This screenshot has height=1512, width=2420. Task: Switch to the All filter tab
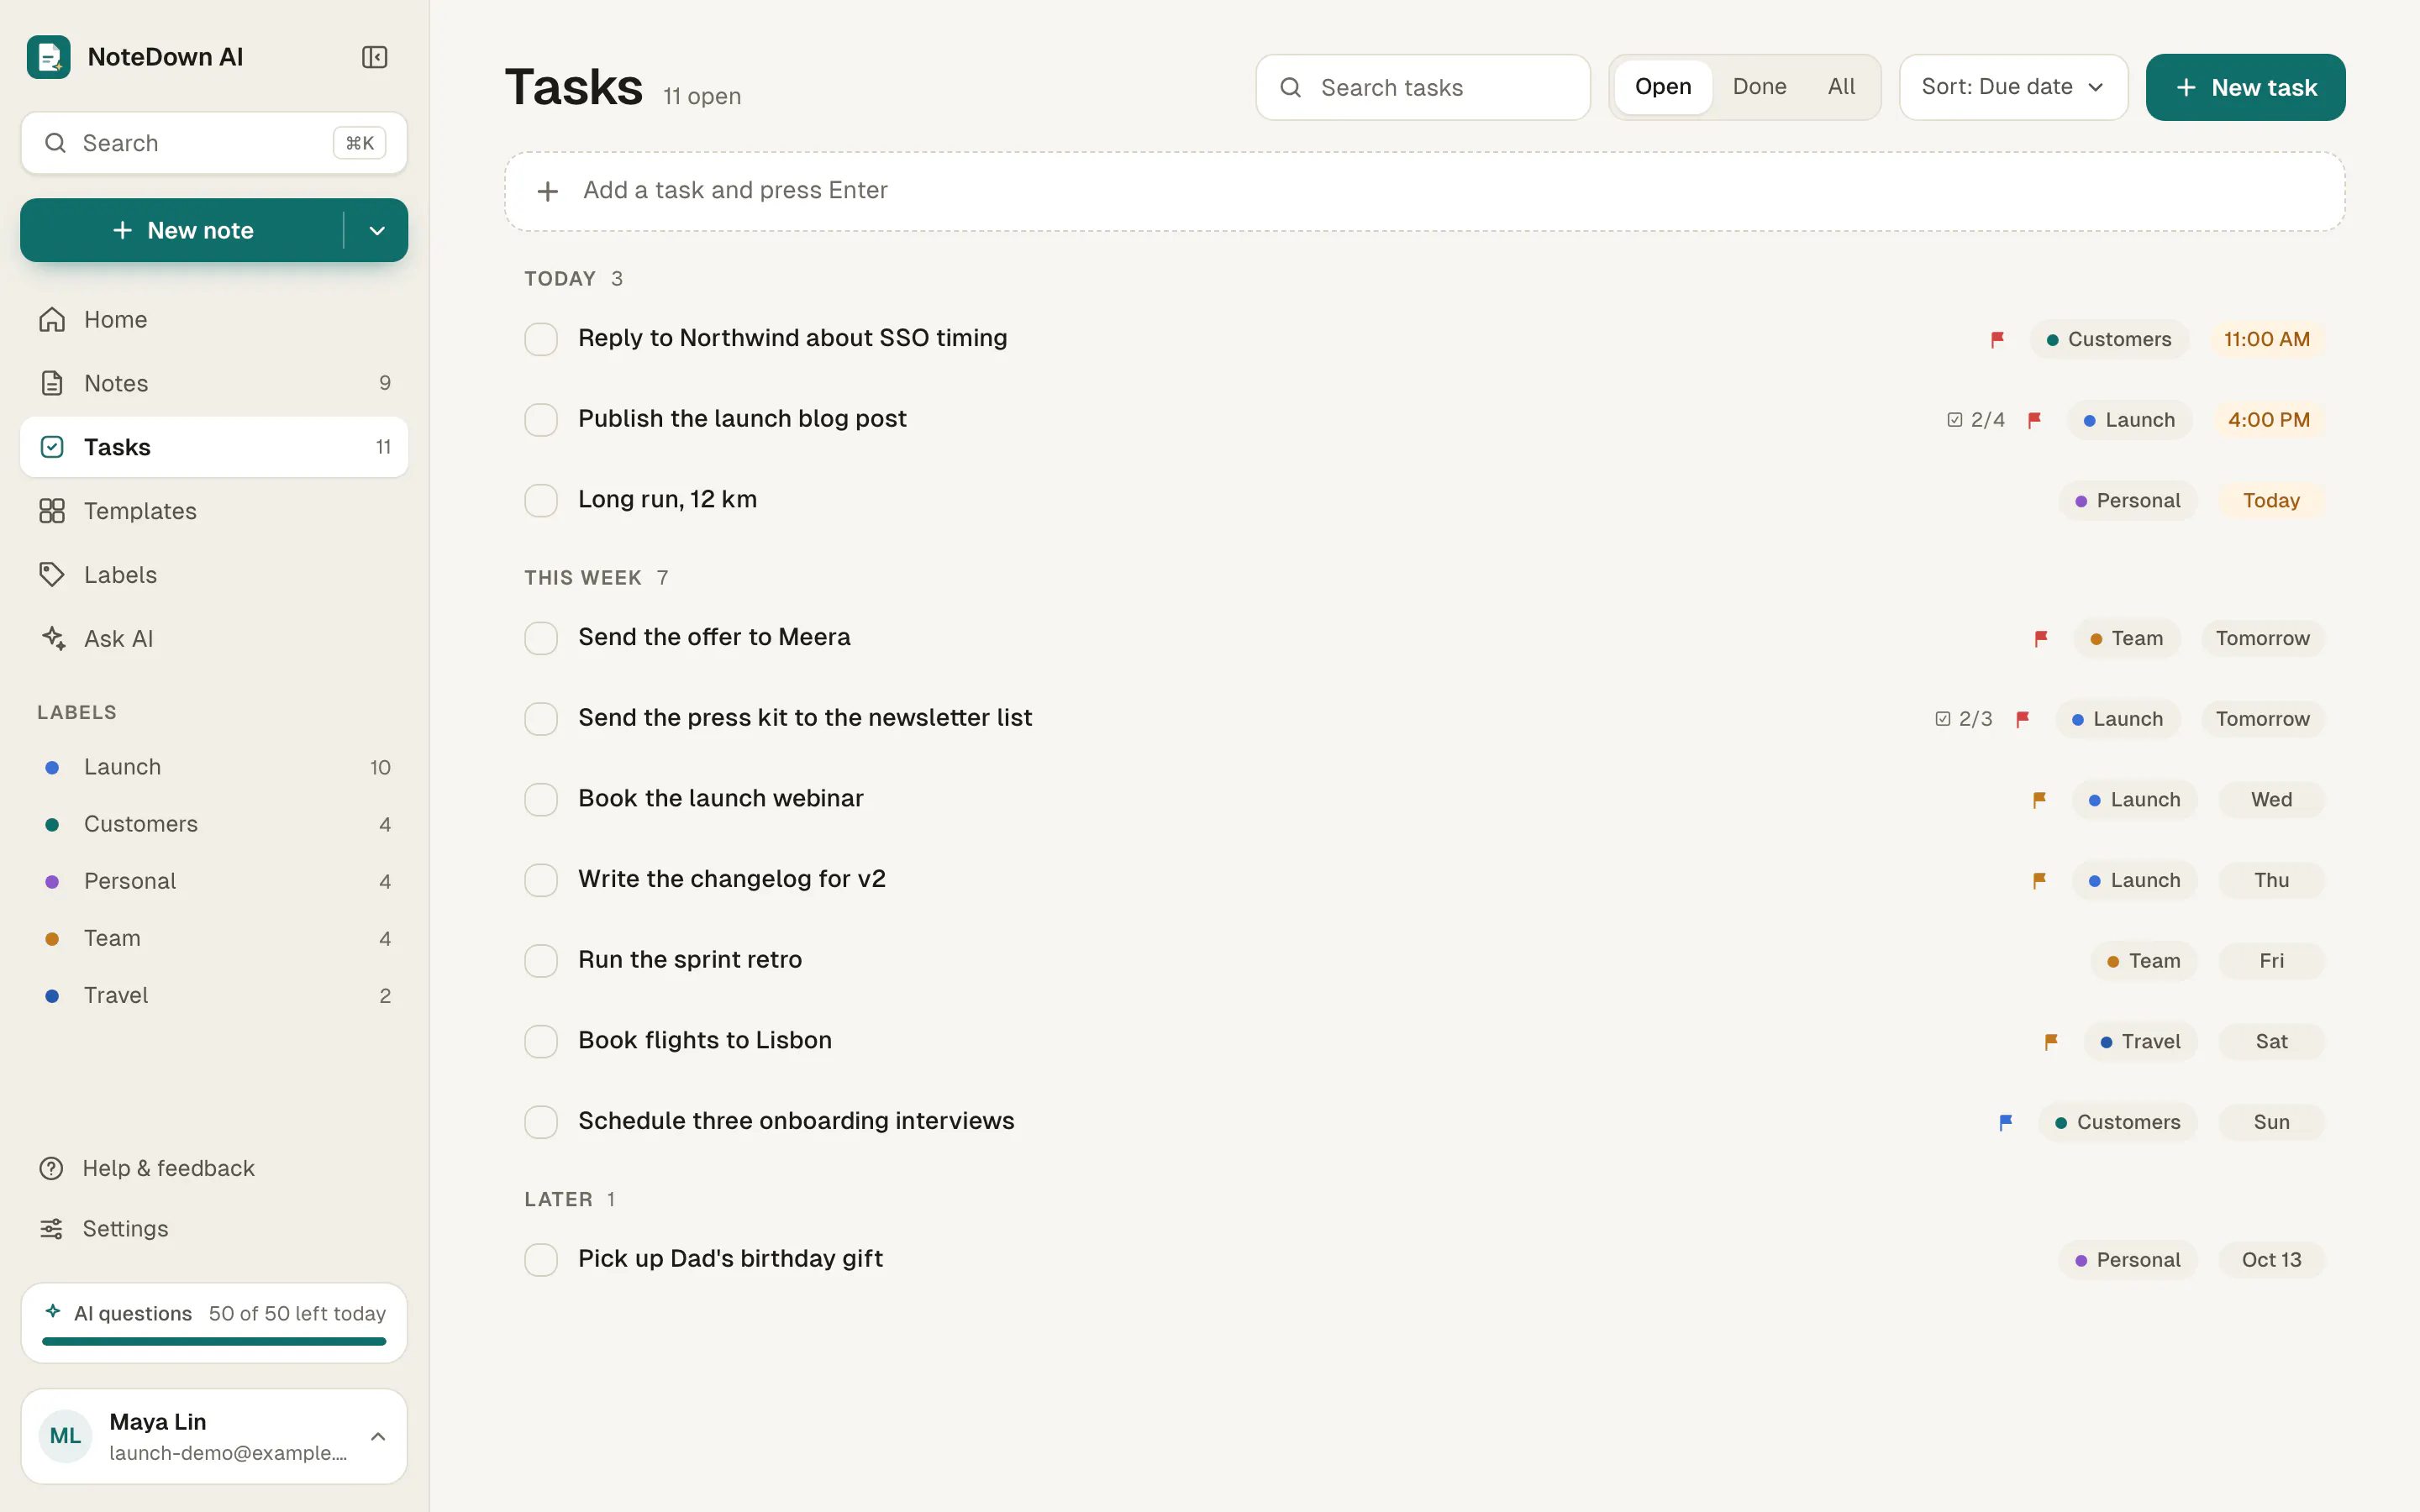(x=1841, y=87)
